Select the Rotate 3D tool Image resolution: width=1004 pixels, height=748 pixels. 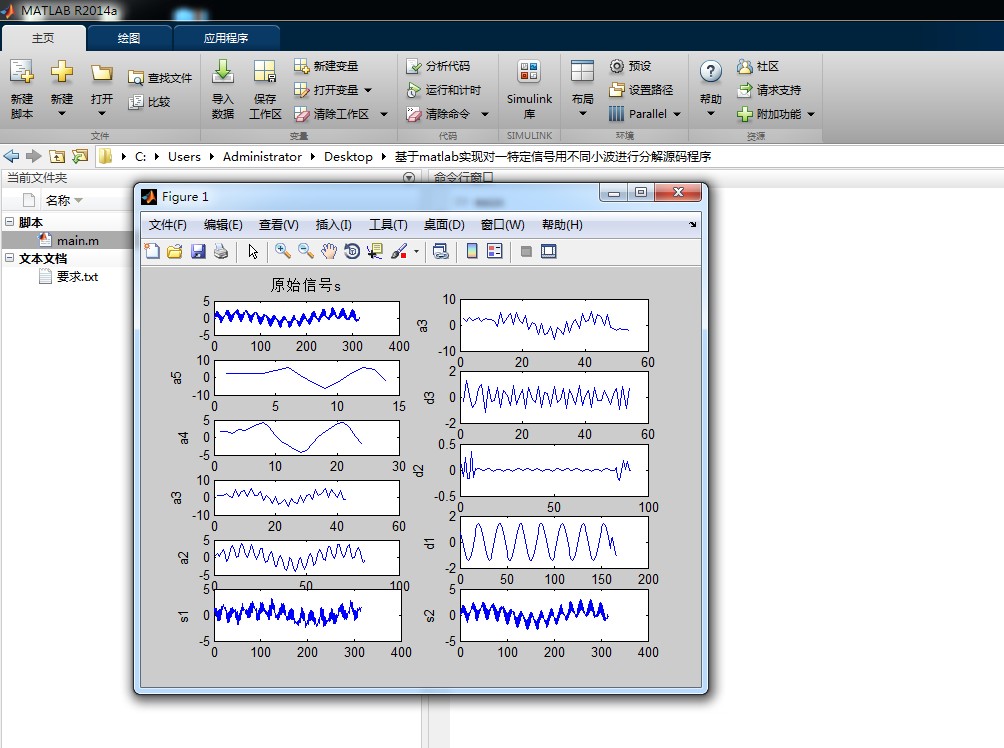[x=352, y=251]
